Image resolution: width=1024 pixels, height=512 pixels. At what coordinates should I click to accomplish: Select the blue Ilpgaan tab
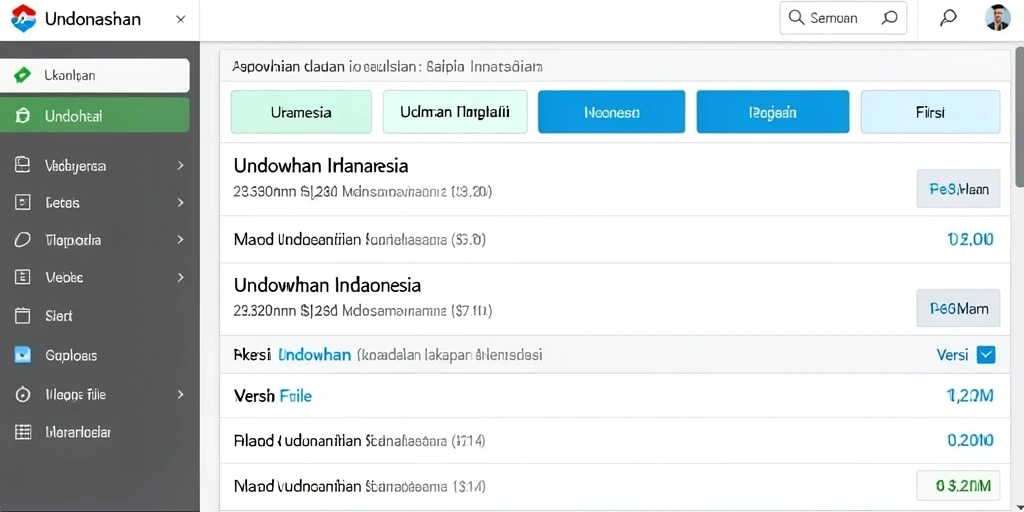click(x=773, y=112)
